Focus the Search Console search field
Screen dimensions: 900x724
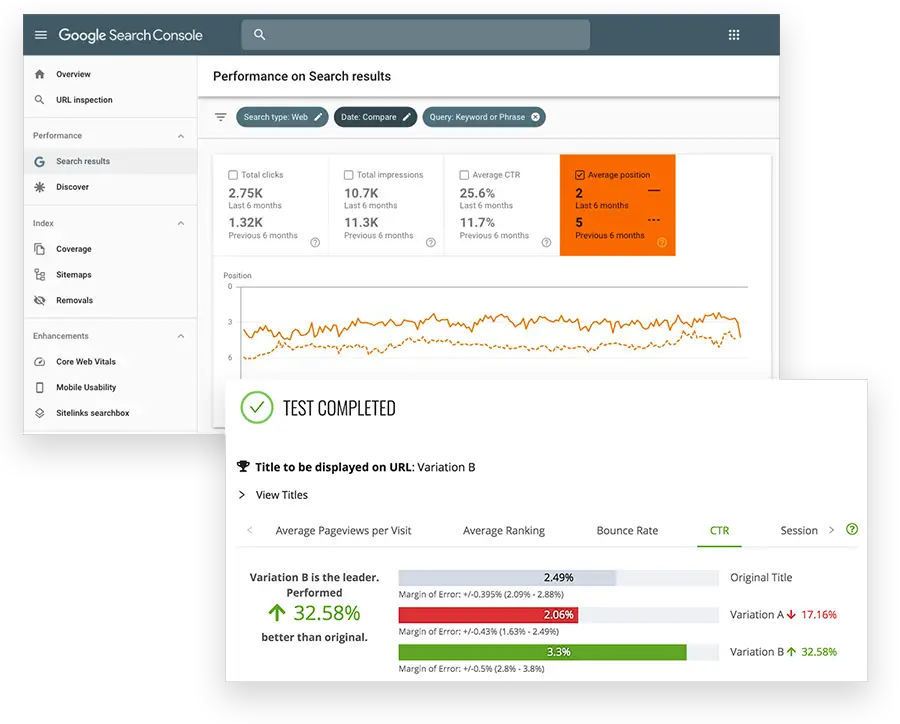point(416,35)
